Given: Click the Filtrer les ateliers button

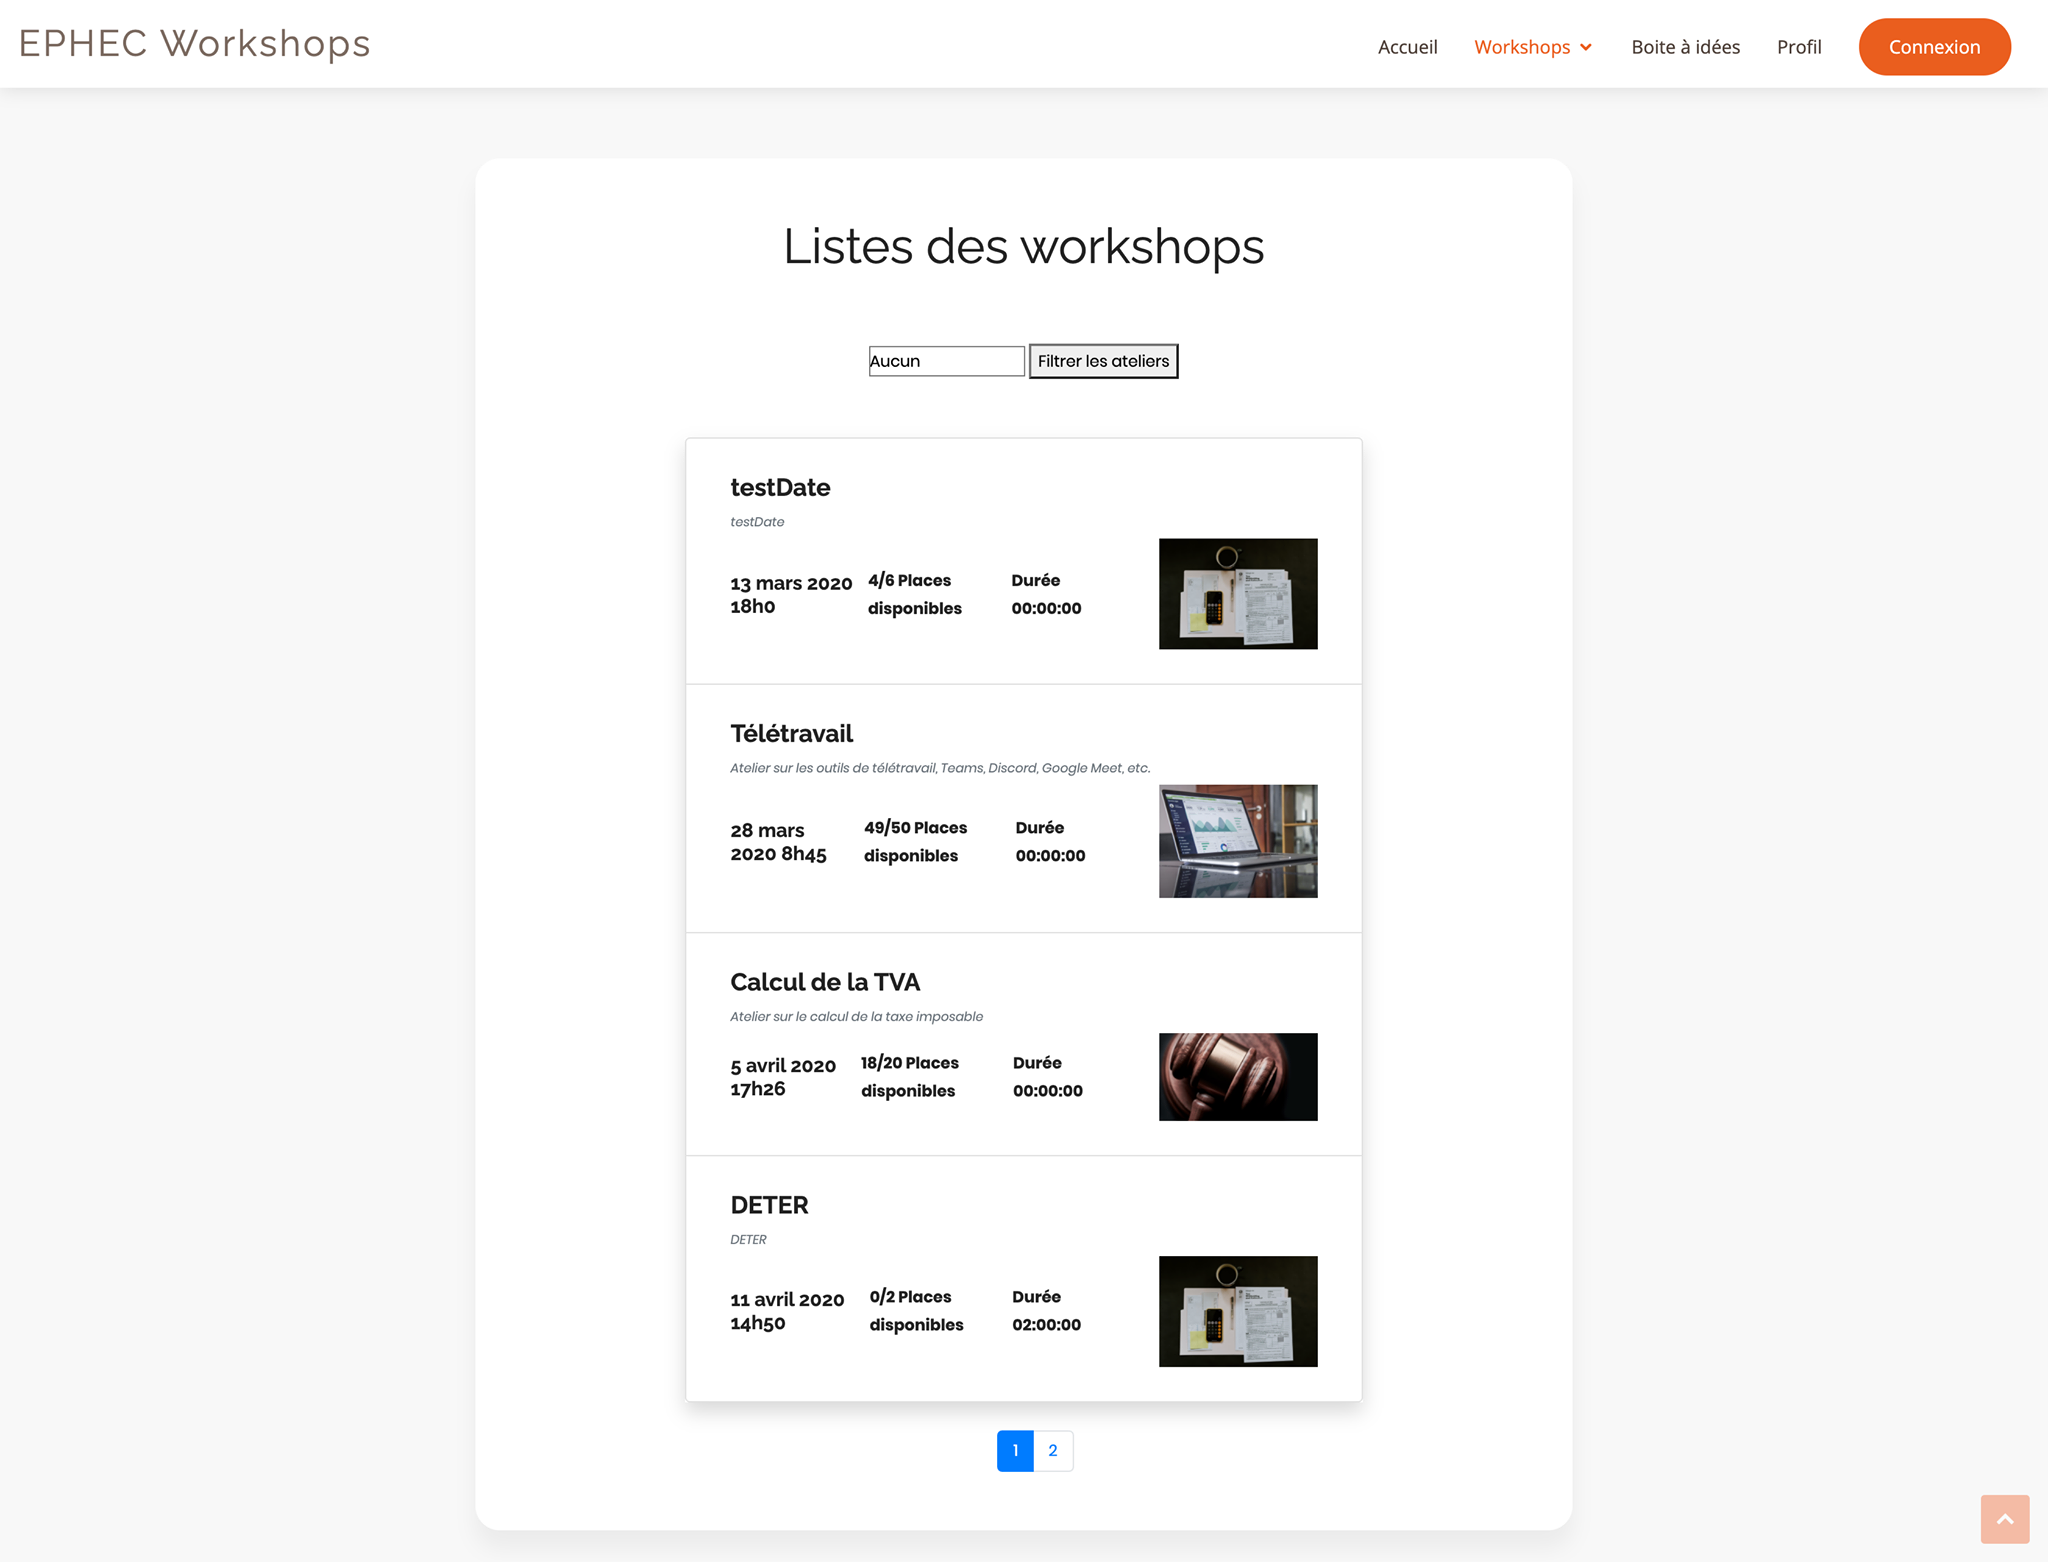Looking at the screenshot, I should (x=1103, y=361).
